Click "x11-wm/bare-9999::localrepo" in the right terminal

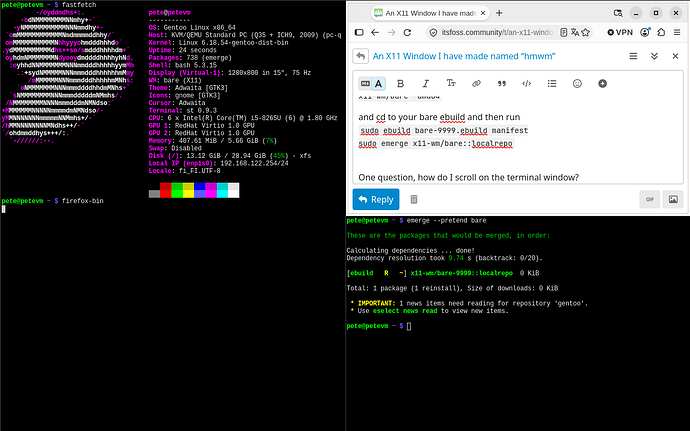(x=462, y=273)
